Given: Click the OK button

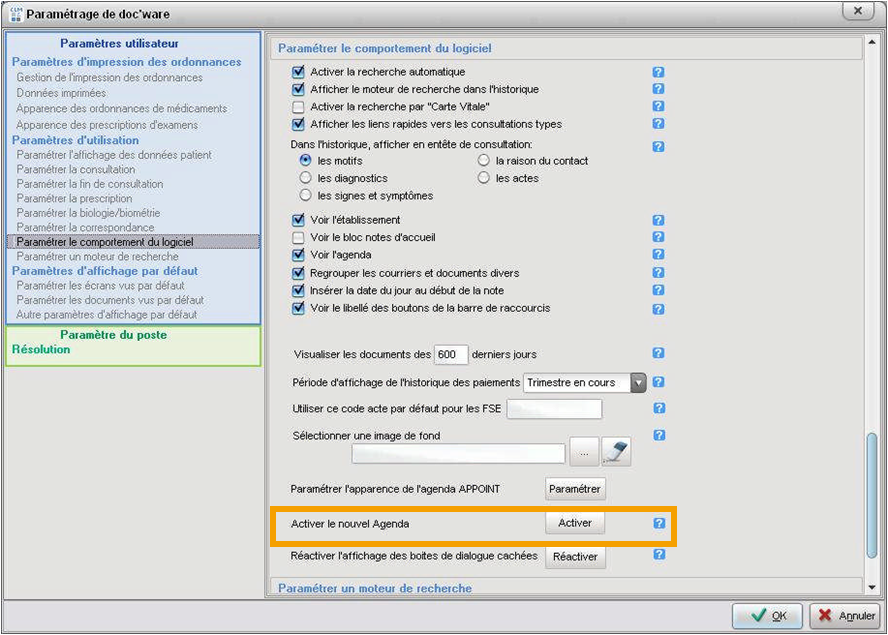Looking at the screenshot, I should (767, 616).
